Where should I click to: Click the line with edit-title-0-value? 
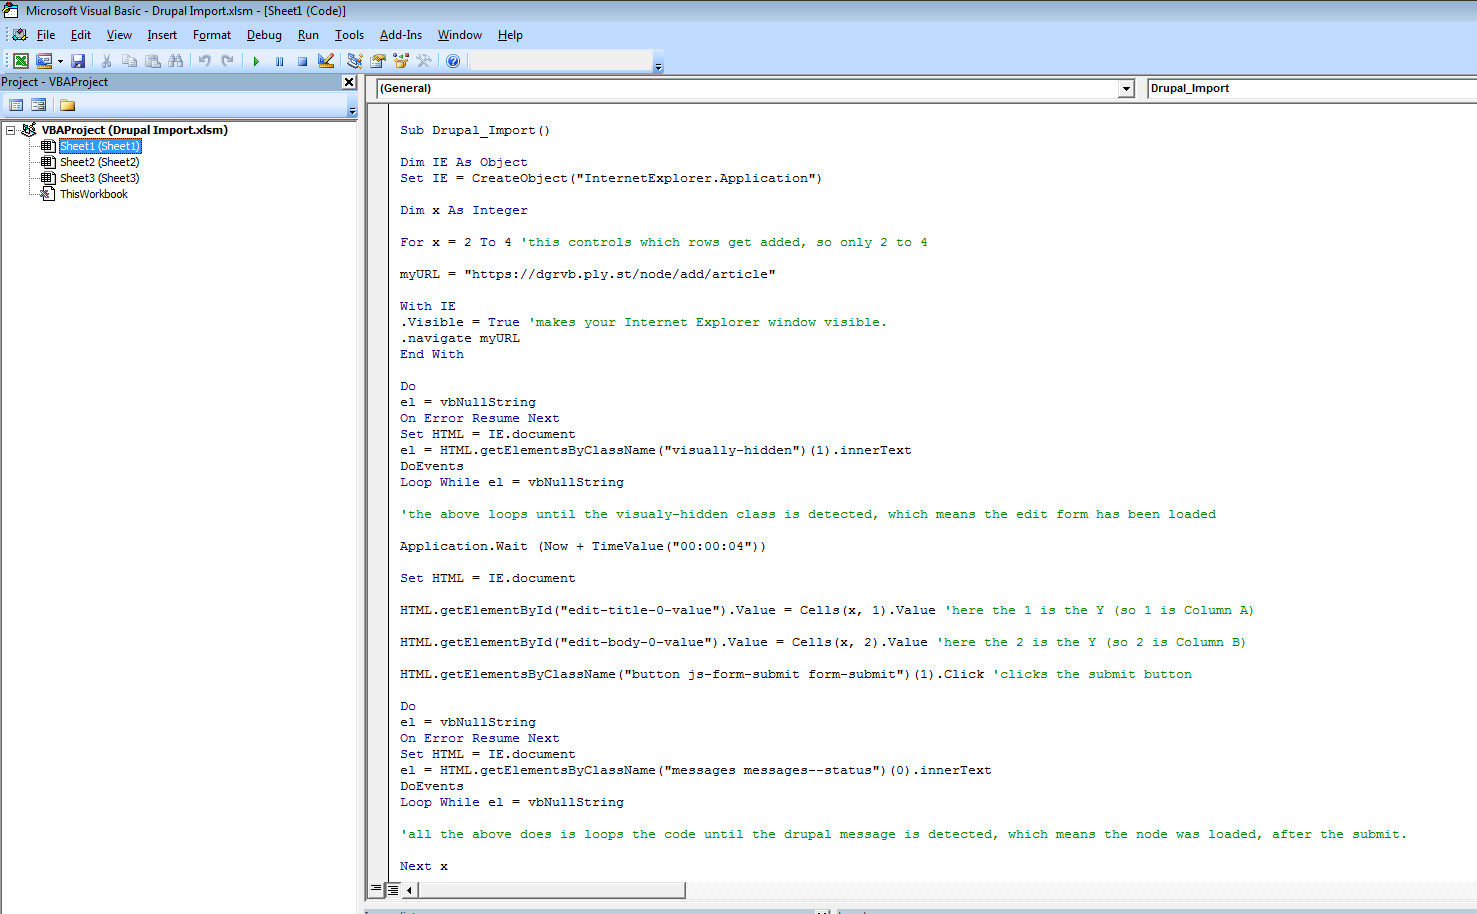click(x=826, y=610)
